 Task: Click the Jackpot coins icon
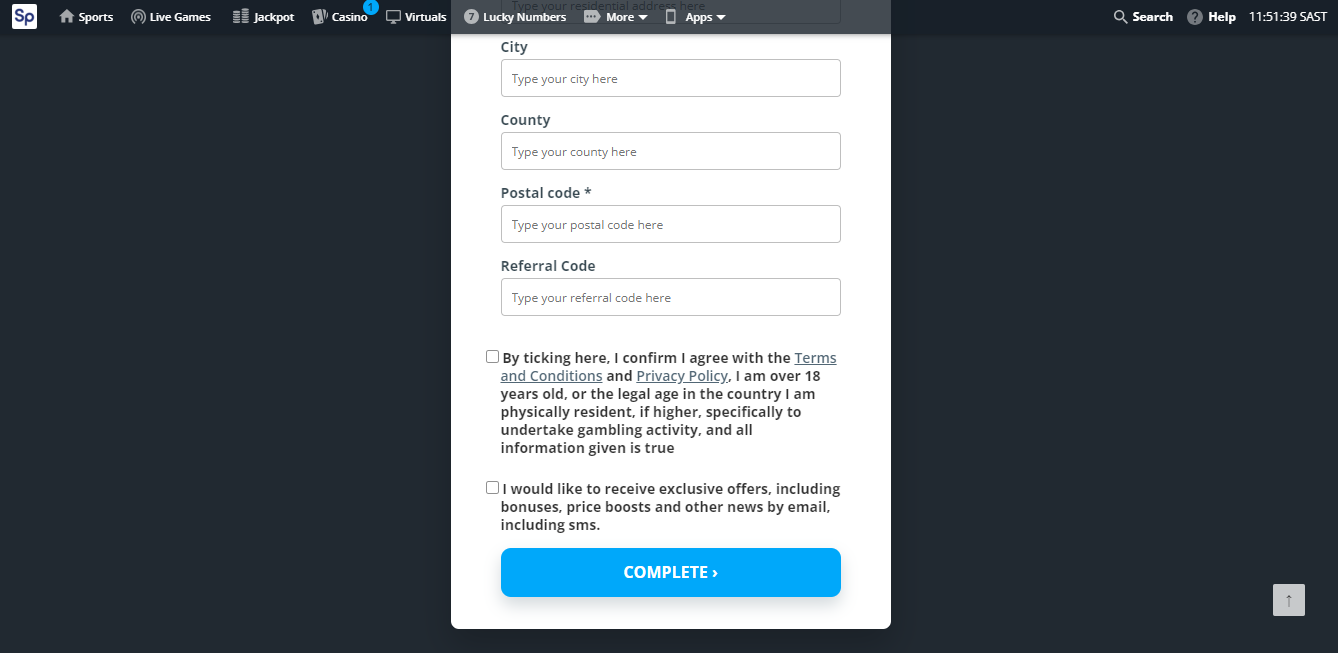[x=240, y=17]
